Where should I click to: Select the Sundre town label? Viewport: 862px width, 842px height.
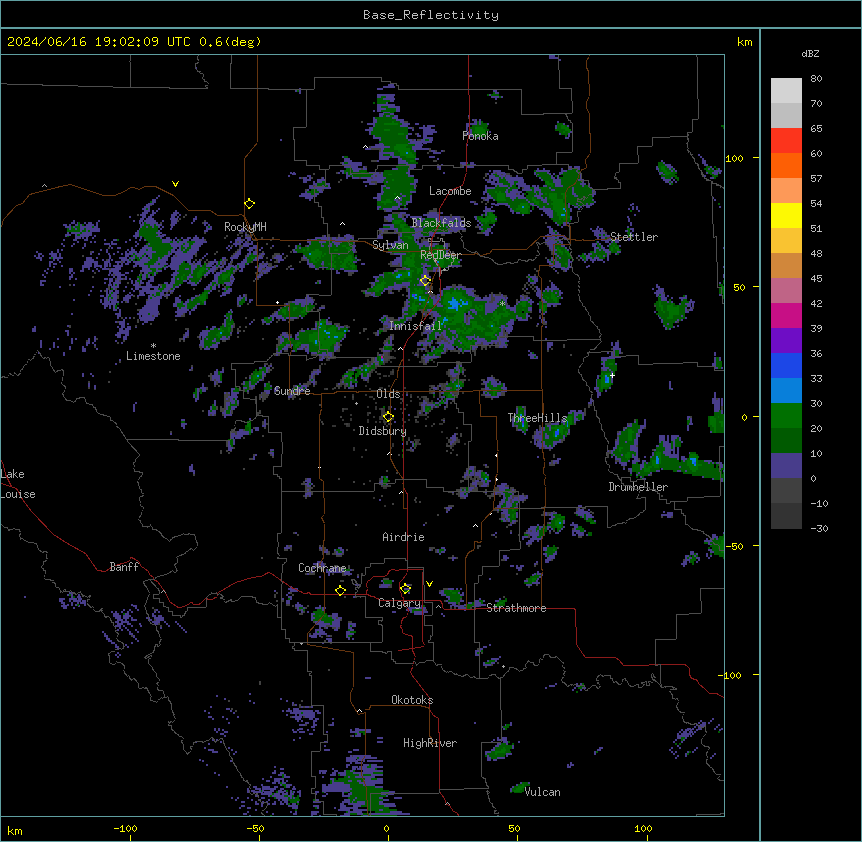click(x=292, y=391)
